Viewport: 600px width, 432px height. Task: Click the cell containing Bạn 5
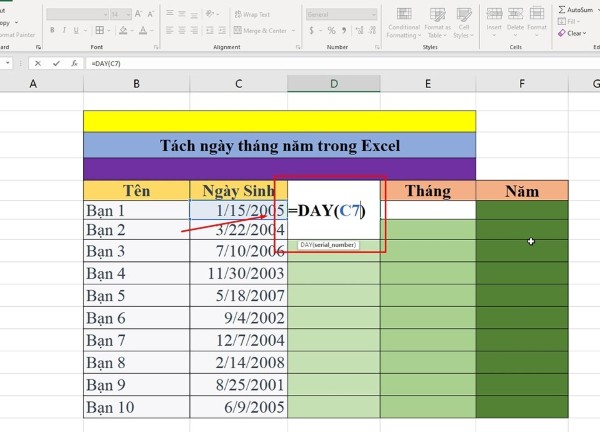[136, 295]
